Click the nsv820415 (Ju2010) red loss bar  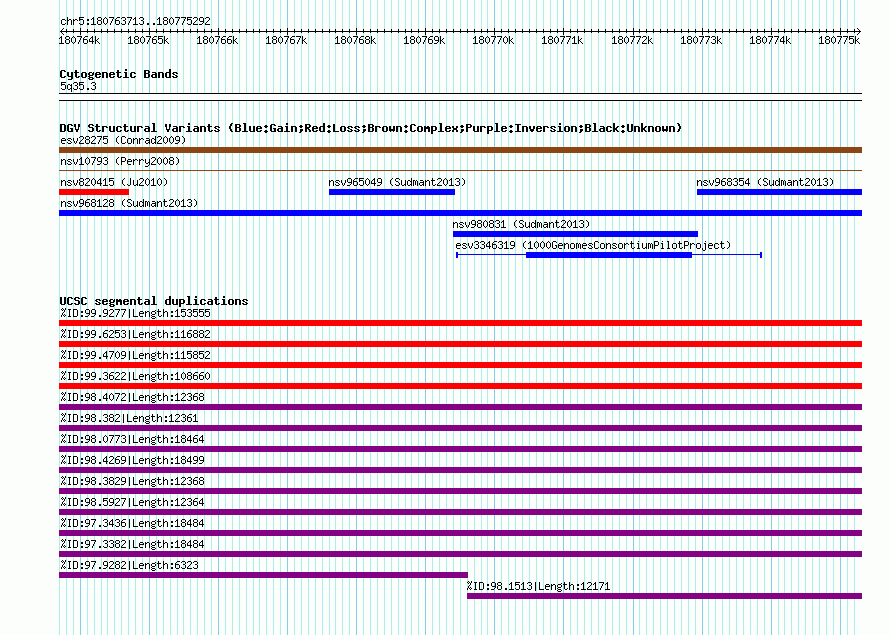coord(94,192)
